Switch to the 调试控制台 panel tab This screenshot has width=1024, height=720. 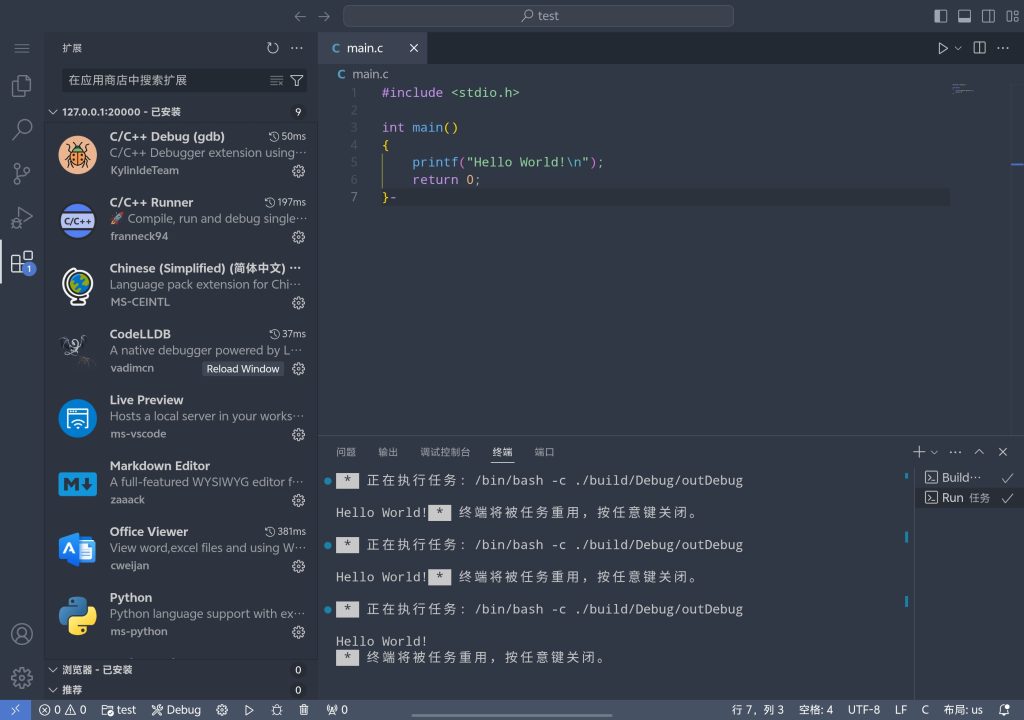click(x=445, y=453)
